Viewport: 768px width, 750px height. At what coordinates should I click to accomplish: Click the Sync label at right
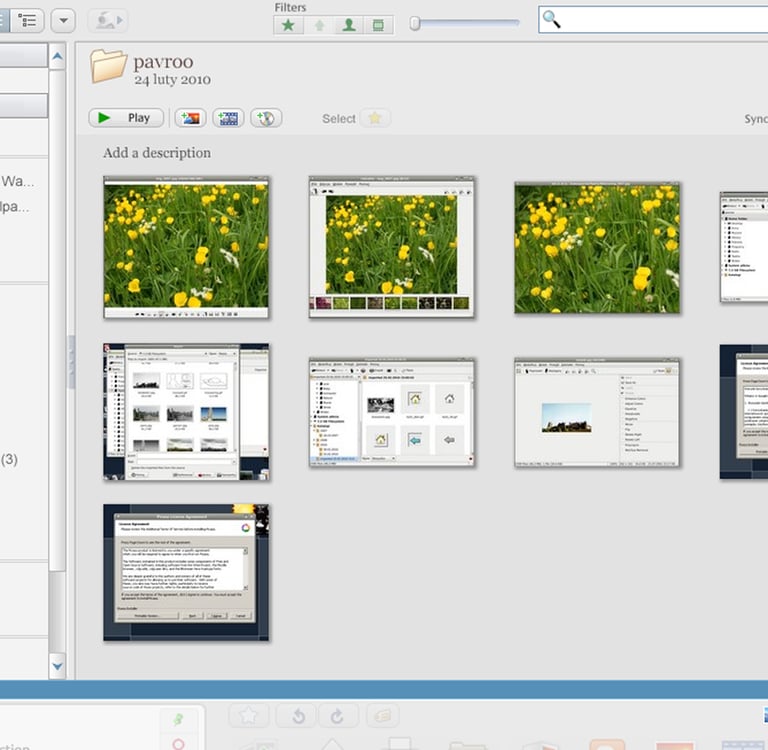(756, 119)
